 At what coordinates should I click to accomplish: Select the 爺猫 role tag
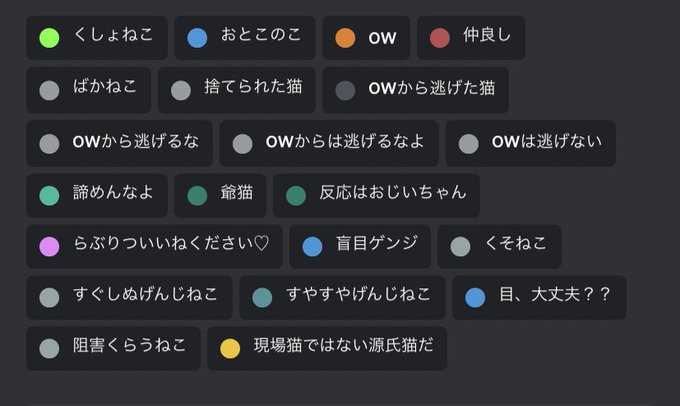pyautogui.click(x=220, y=195)
